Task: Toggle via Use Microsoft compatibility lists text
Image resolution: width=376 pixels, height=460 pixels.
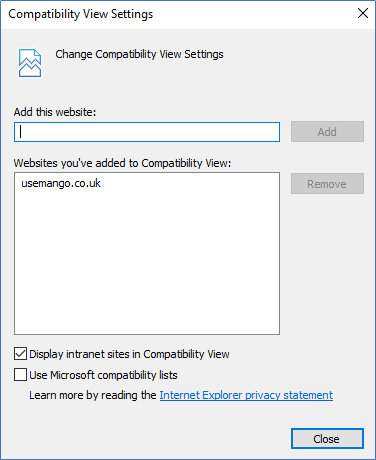Action: 103,375
